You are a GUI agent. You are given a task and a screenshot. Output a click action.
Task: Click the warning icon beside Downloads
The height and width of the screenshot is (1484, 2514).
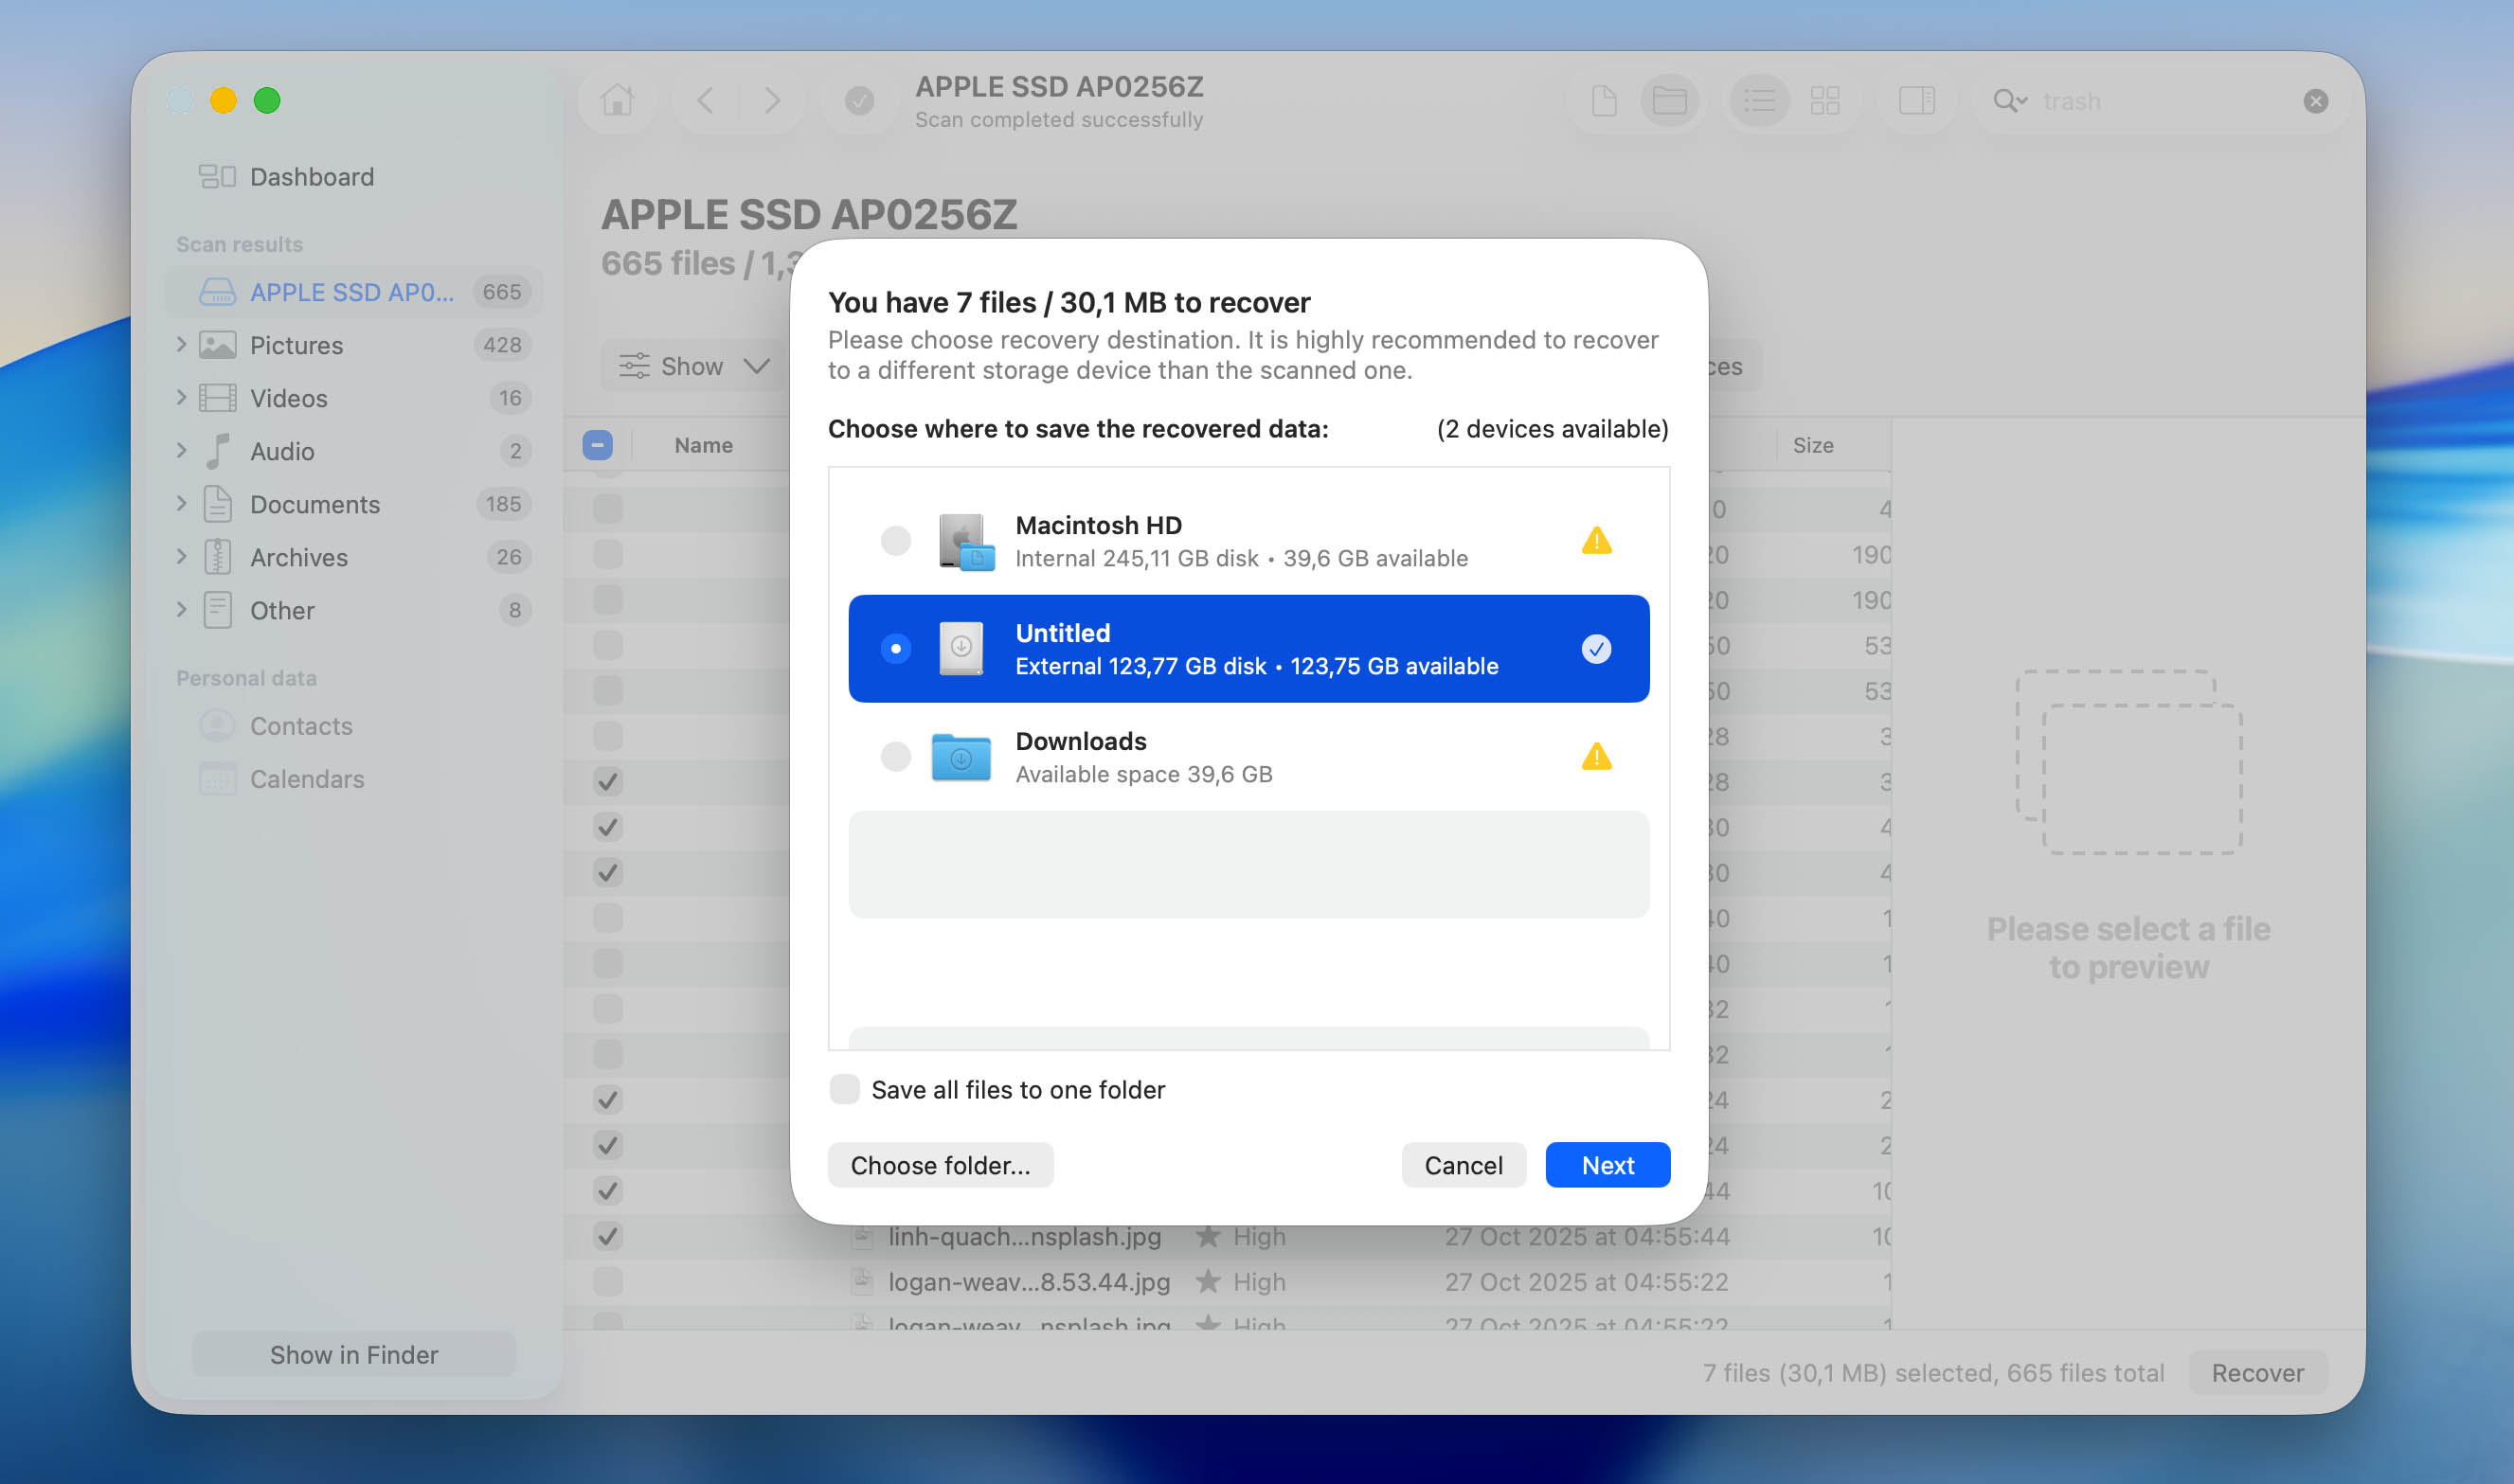pos(1596,757)
